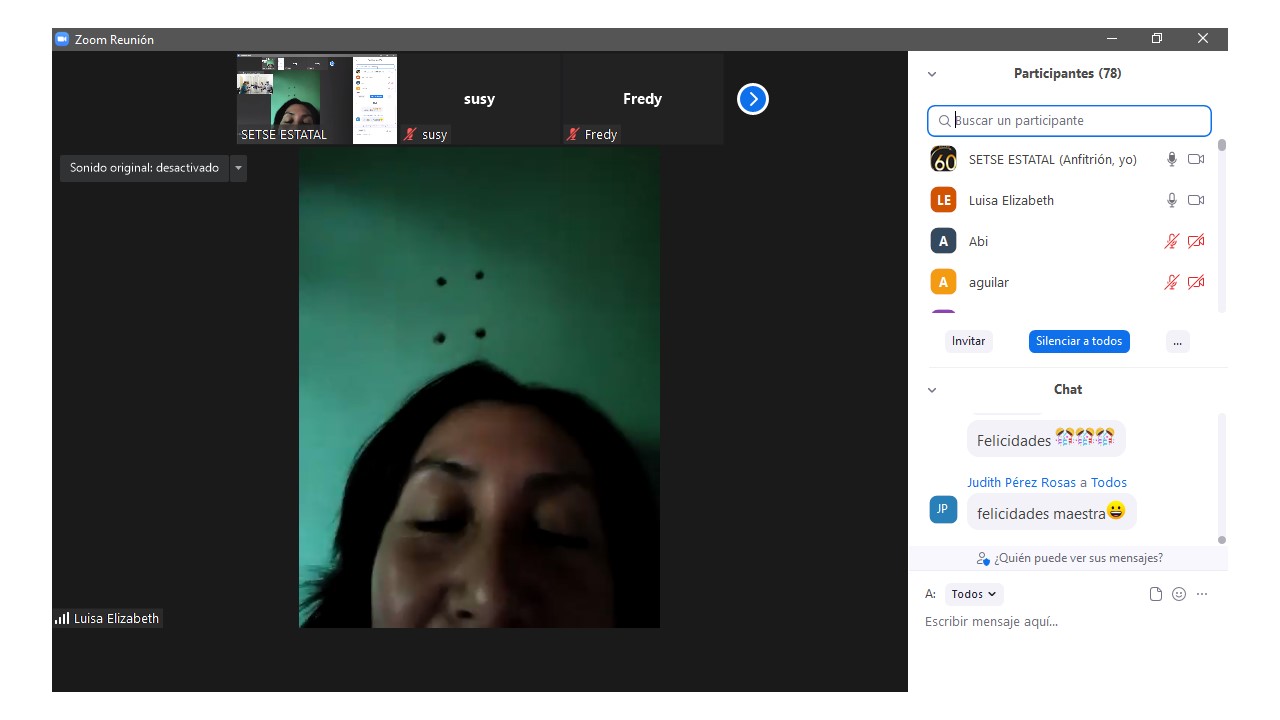Click Todos recipient link in chat message

[1108, 482]
